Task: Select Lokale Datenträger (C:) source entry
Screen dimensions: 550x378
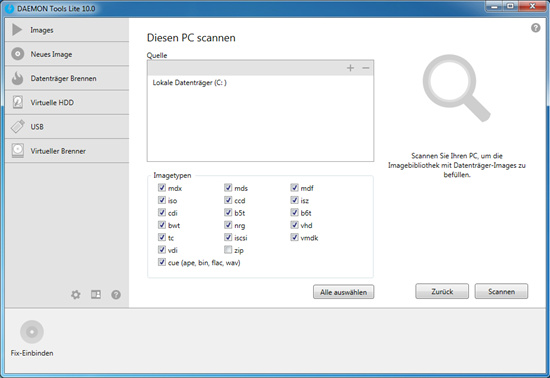Action: (260, 83)
